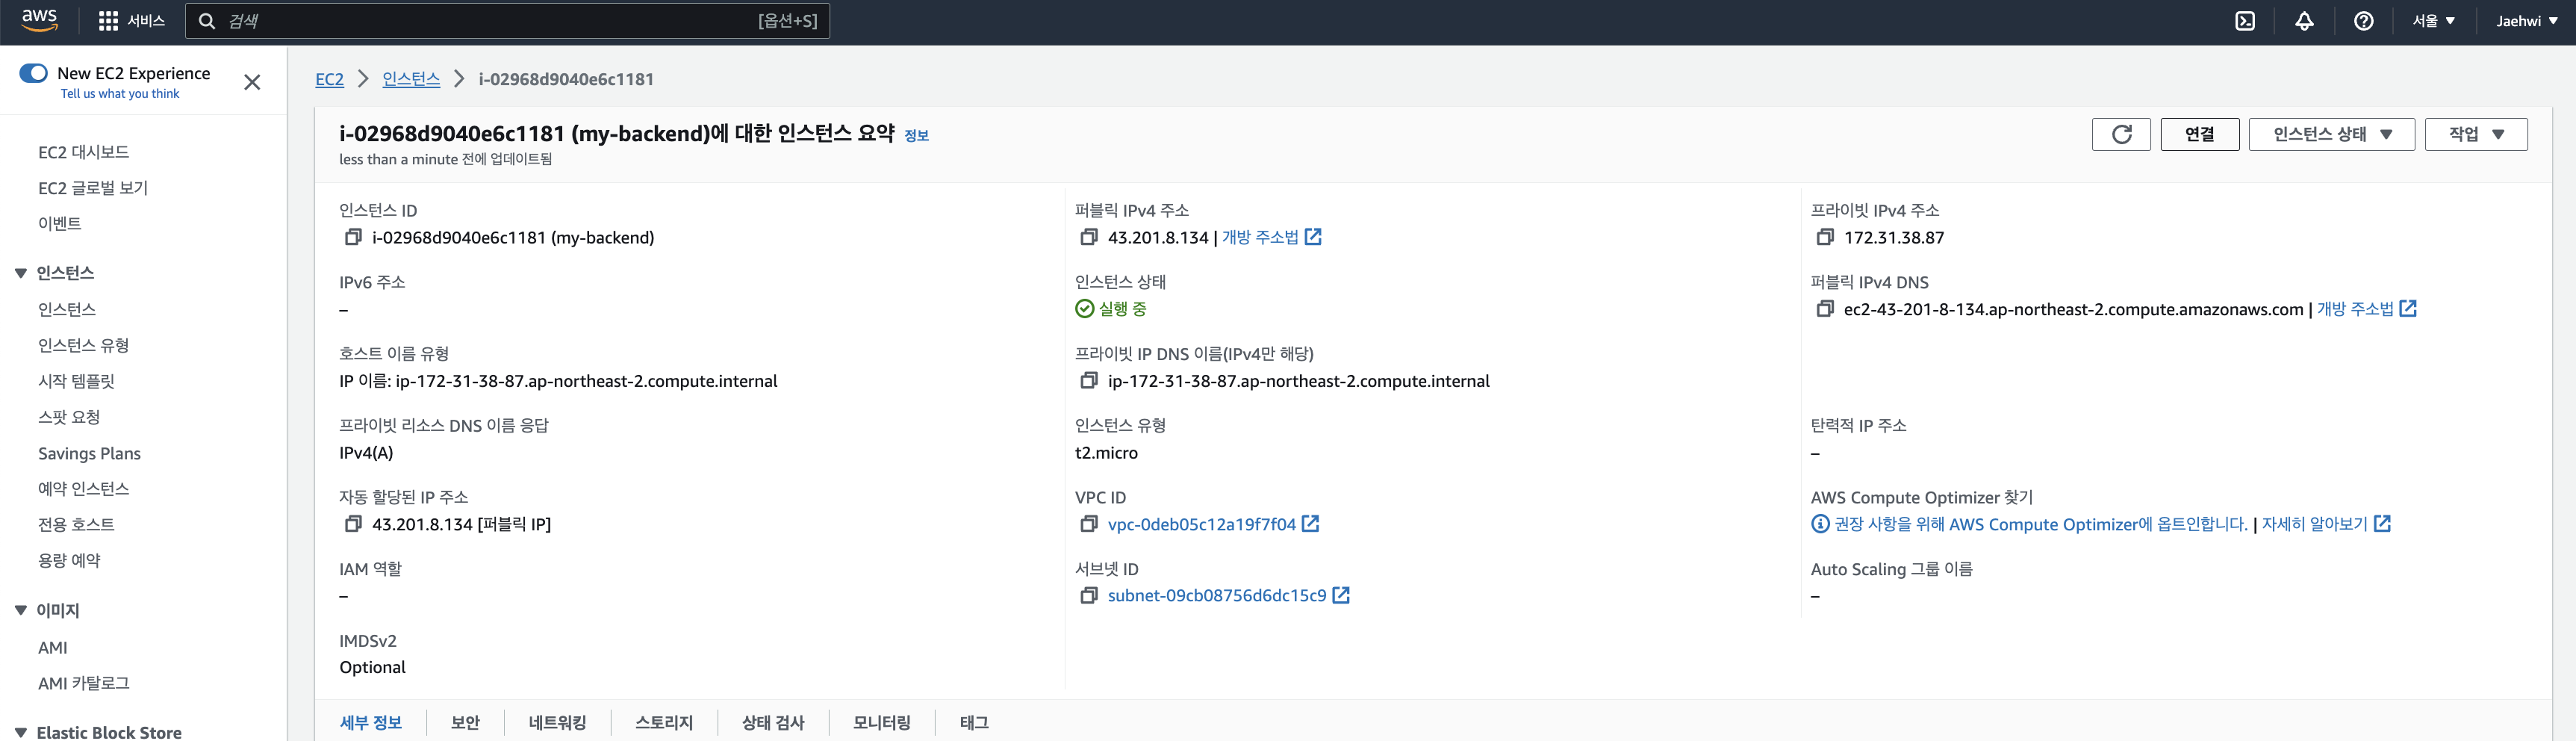Click Tell us what you think
Viewport: 2576px width, 741px height.
click(120, 94)
